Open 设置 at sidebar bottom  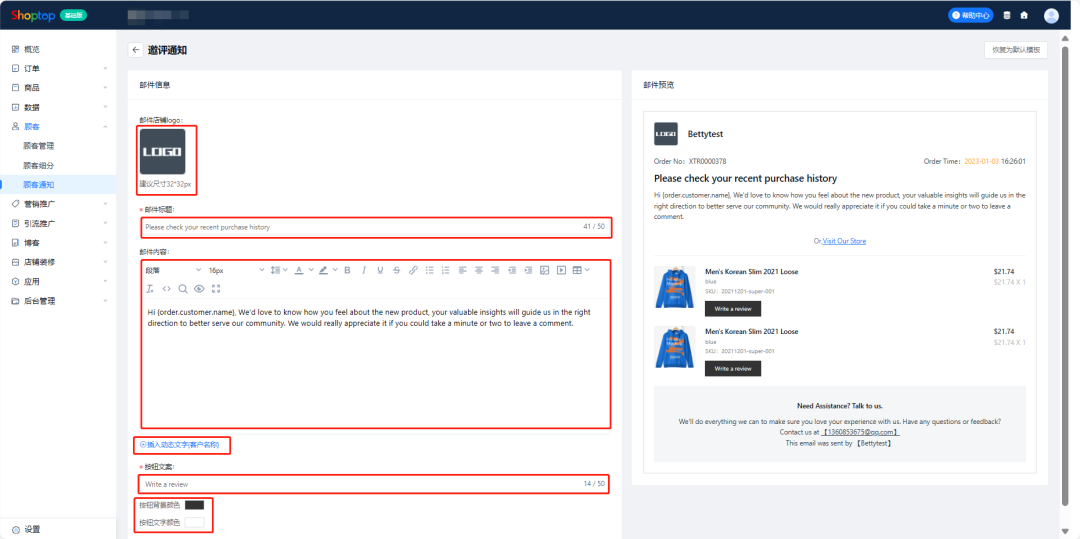32,529
